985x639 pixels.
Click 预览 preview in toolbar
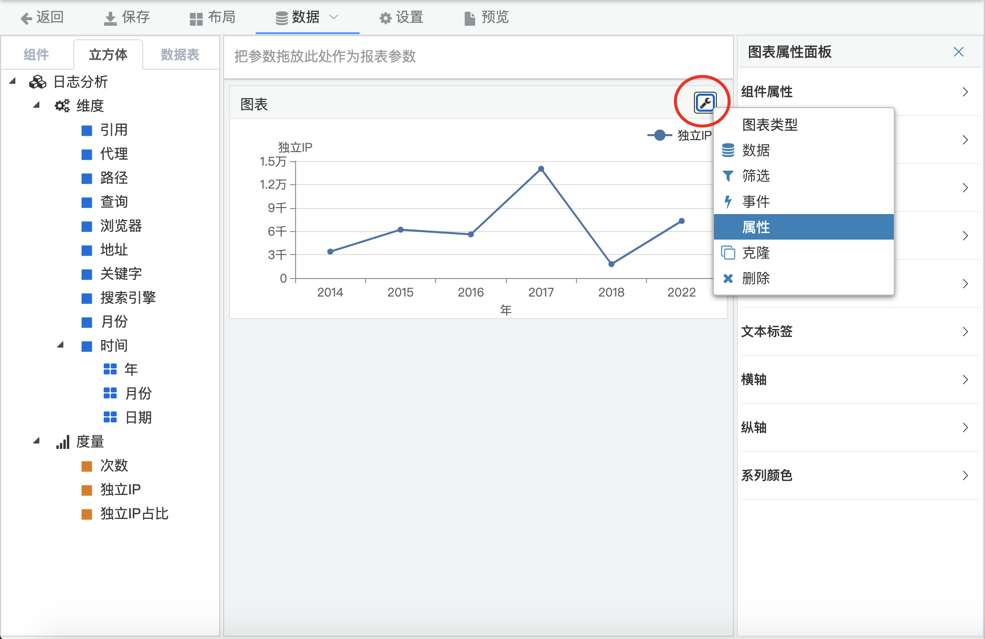(487, 18)
